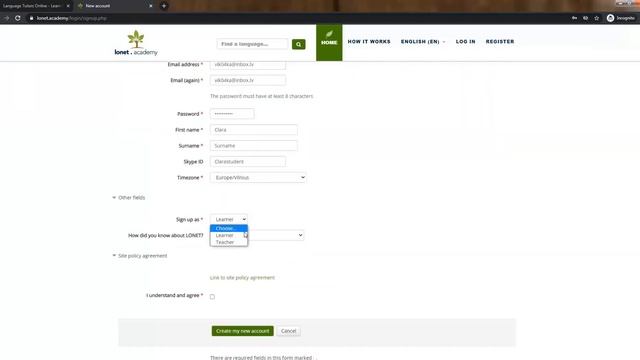
Task: Open the LOG IN page
Action: tap(465, 42)
